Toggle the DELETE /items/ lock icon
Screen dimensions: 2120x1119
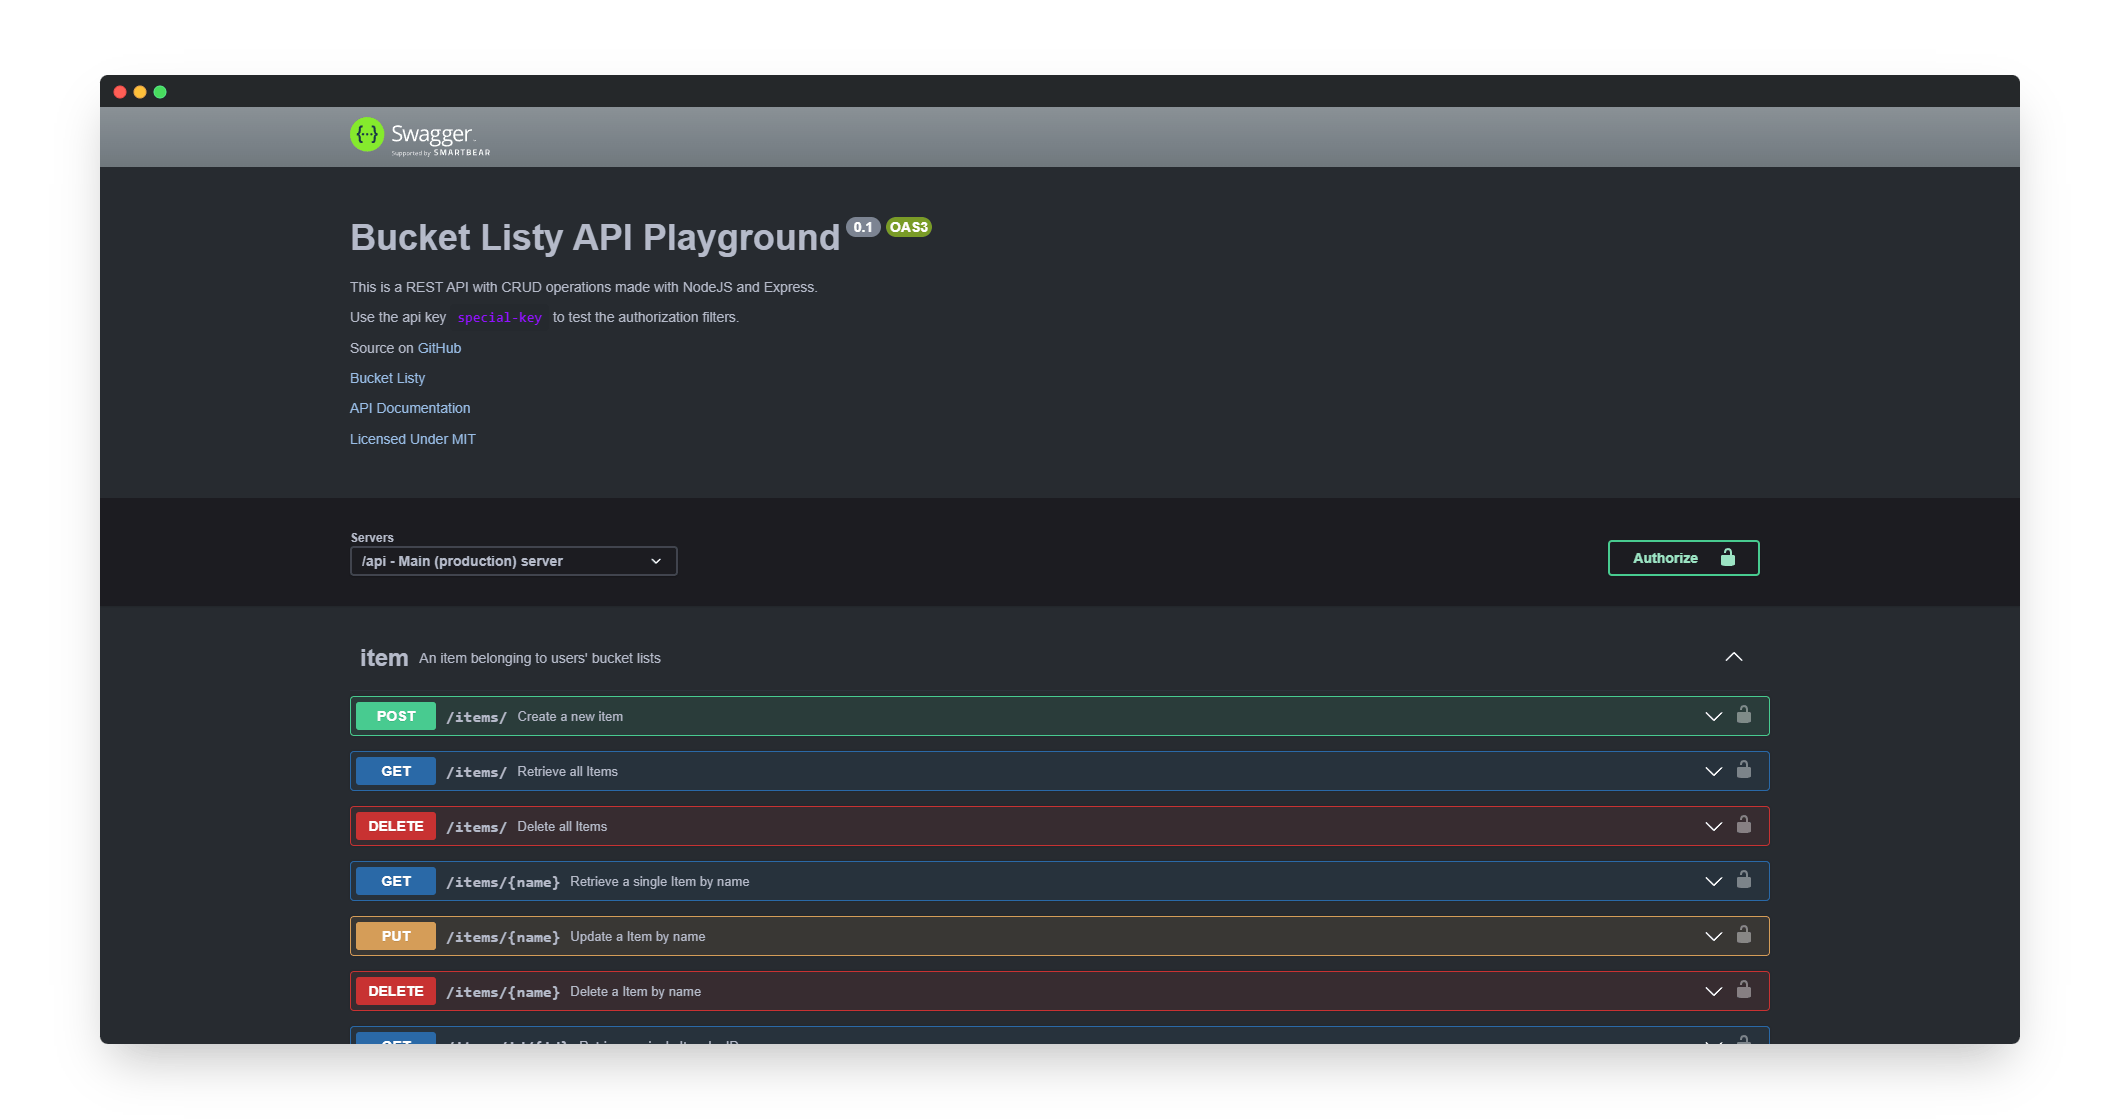coord(1743,825)
